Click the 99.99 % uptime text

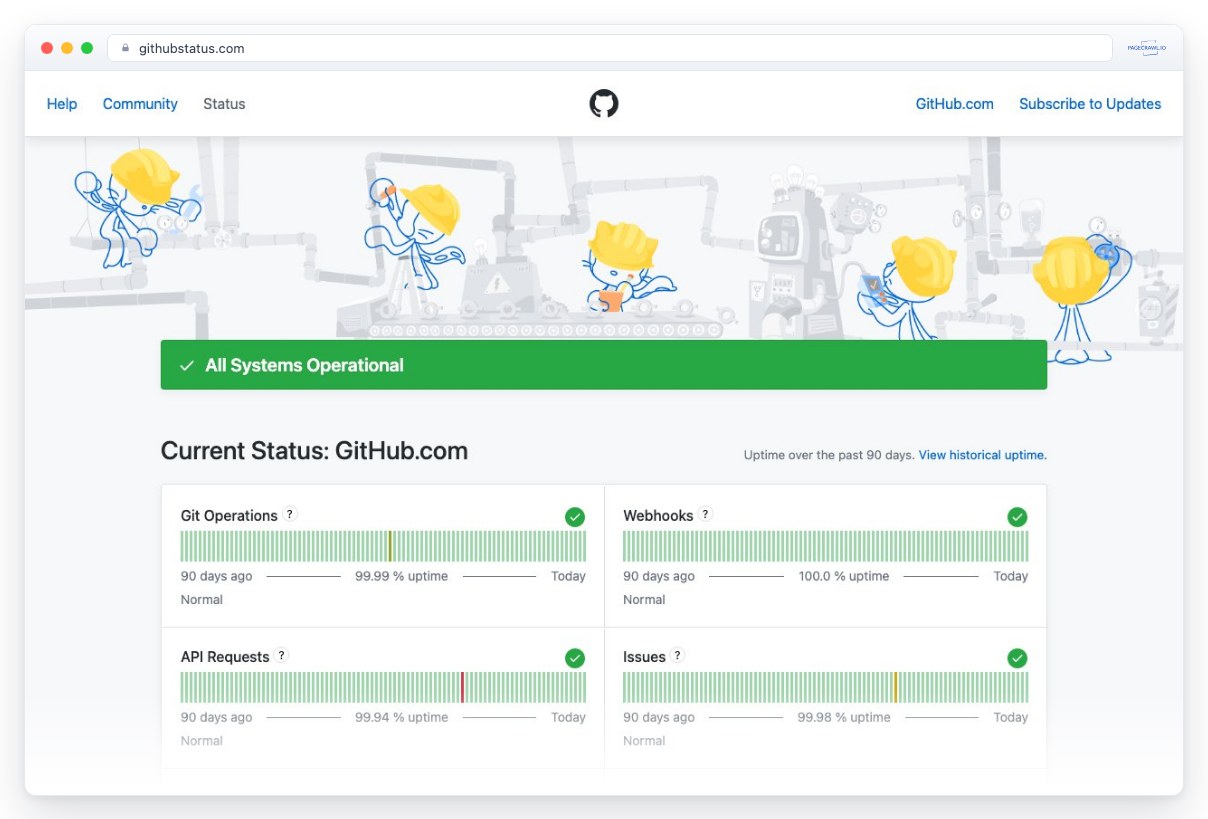401,576
